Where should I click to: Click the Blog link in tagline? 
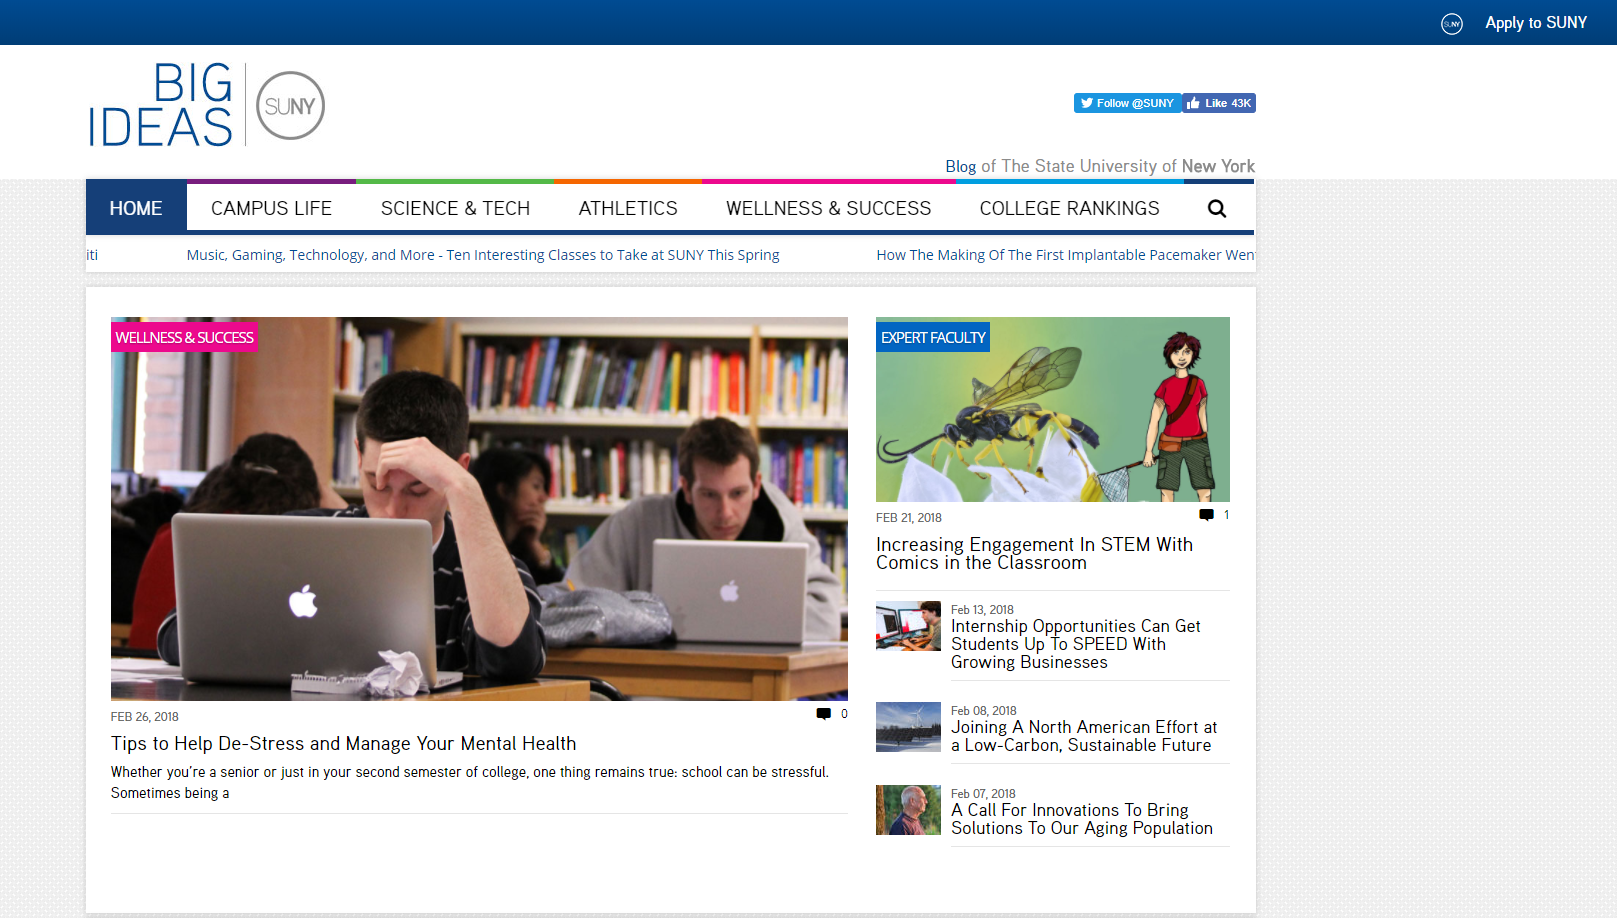point(960,166)
